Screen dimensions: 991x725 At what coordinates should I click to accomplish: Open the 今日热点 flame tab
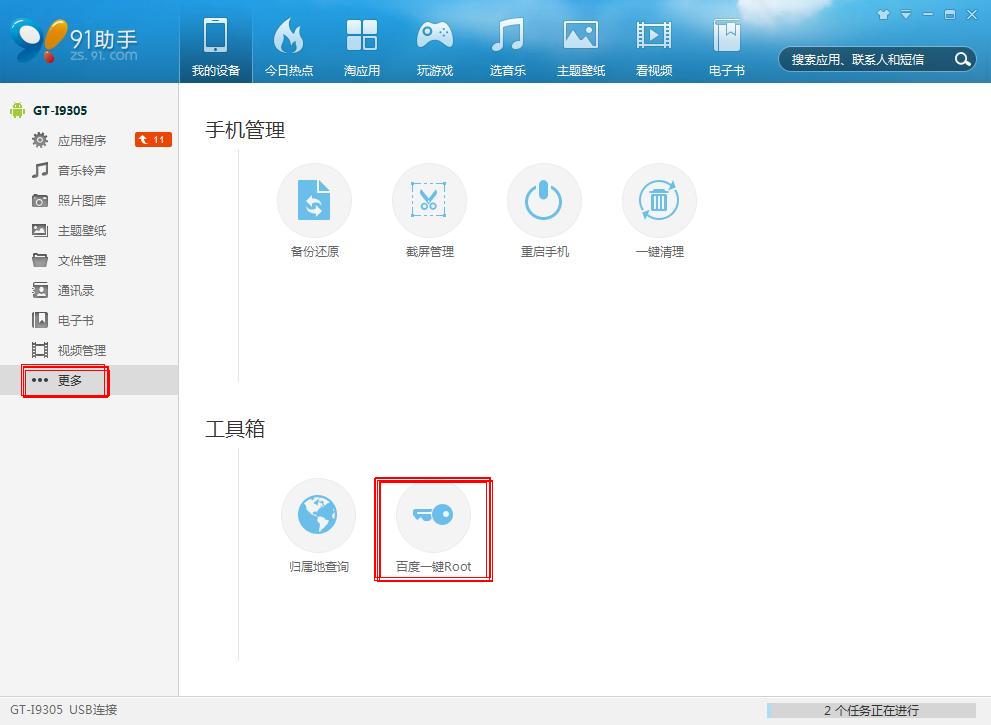point(289,47)
